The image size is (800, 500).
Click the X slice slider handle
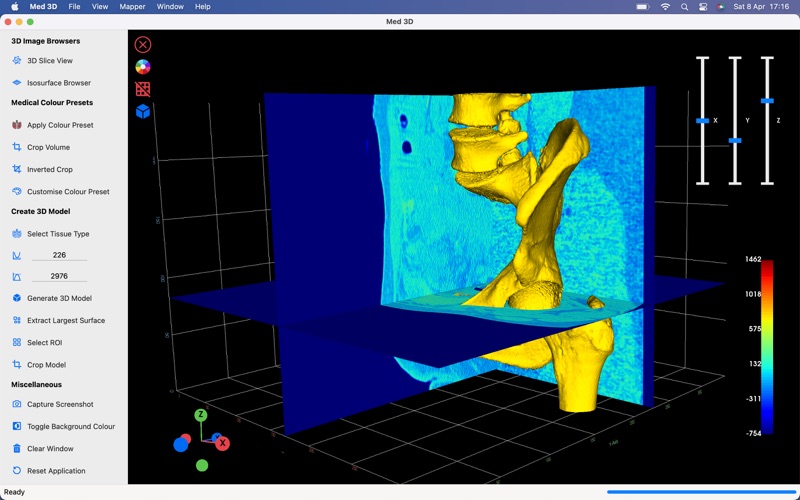pos(703,120)
